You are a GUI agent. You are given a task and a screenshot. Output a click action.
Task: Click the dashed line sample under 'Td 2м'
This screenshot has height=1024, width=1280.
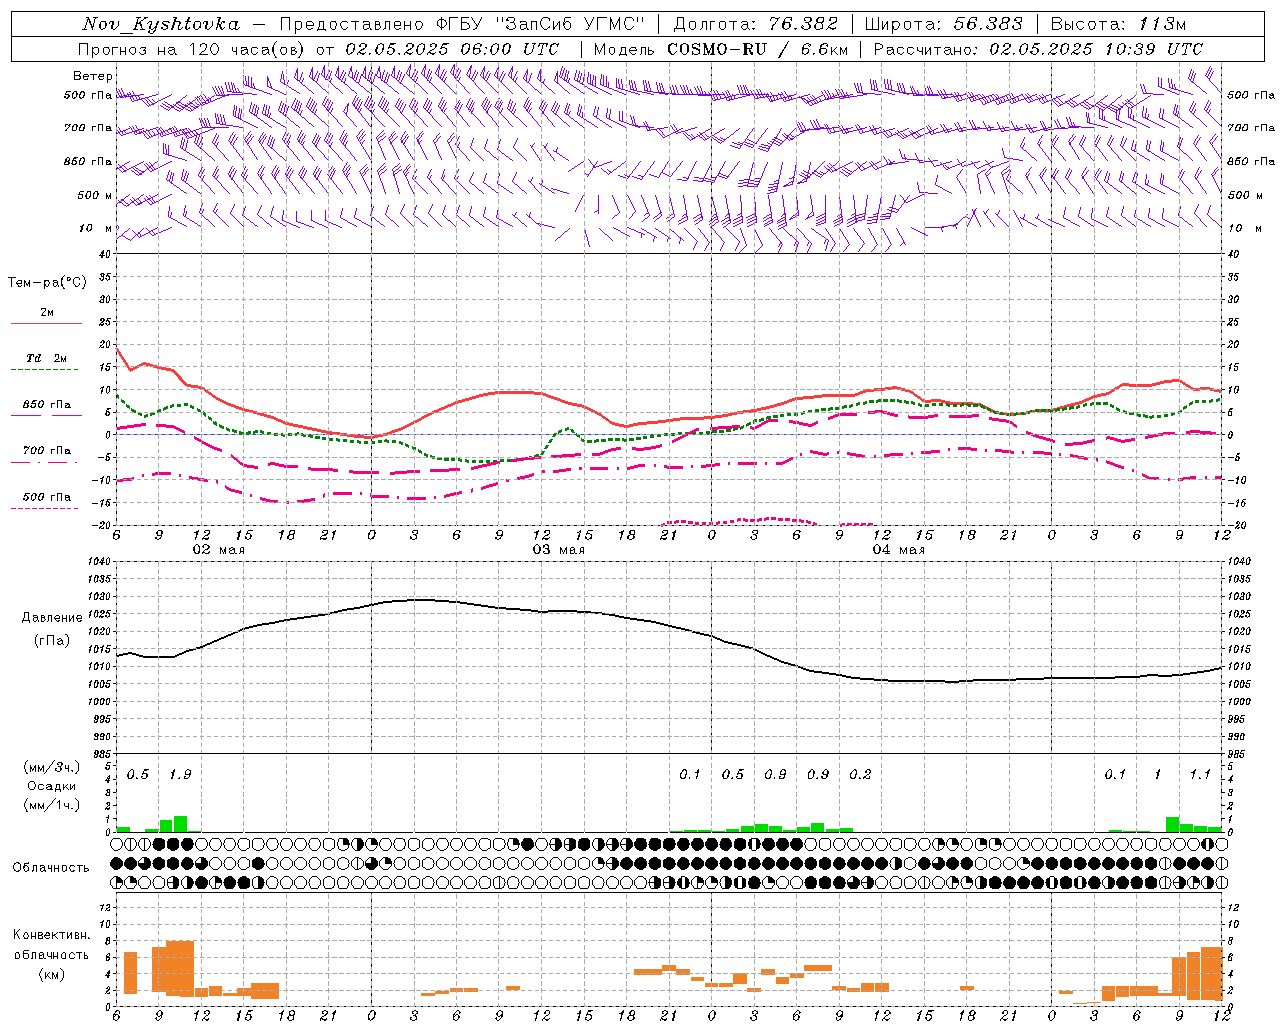tap(44, 370)
